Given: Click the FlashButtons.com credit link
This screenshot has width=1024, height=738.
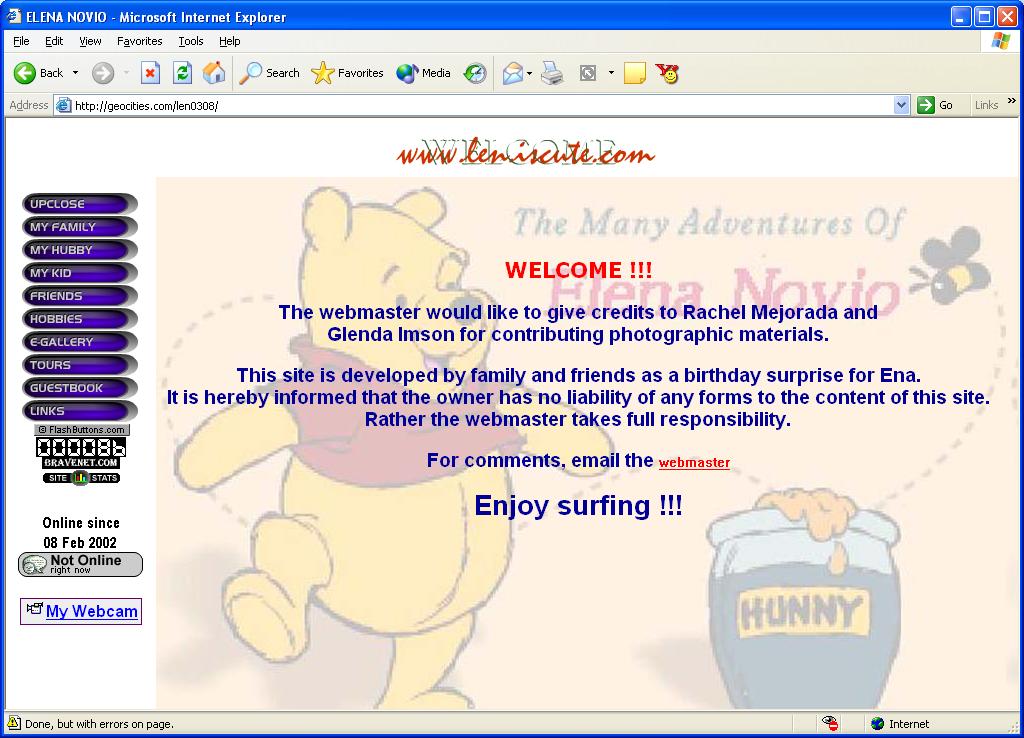Looking at the screenshot, I should click(x=82, y=430).
